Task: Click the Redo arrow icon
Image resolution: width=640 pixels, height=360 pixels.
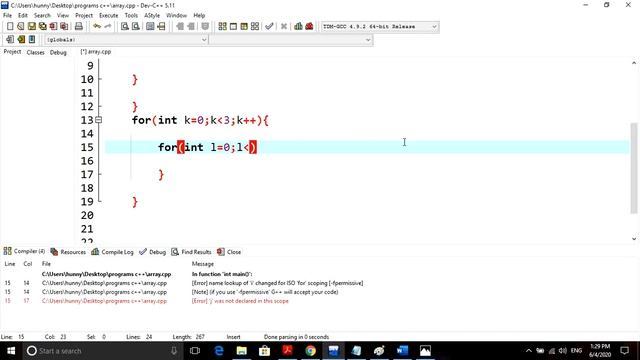Action: tap(108, 26)
